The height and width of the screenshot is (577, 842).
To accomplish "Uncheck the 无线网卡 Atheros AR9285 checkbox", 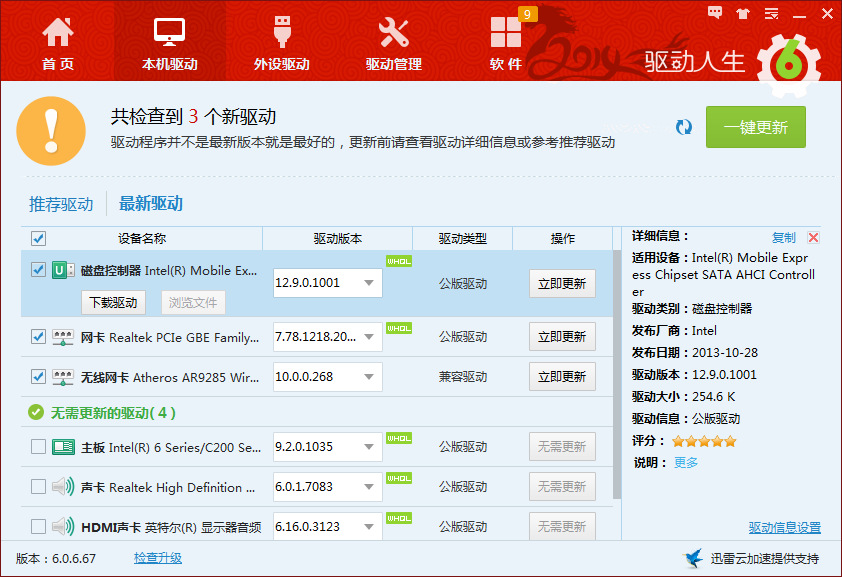I will (38, 377).
